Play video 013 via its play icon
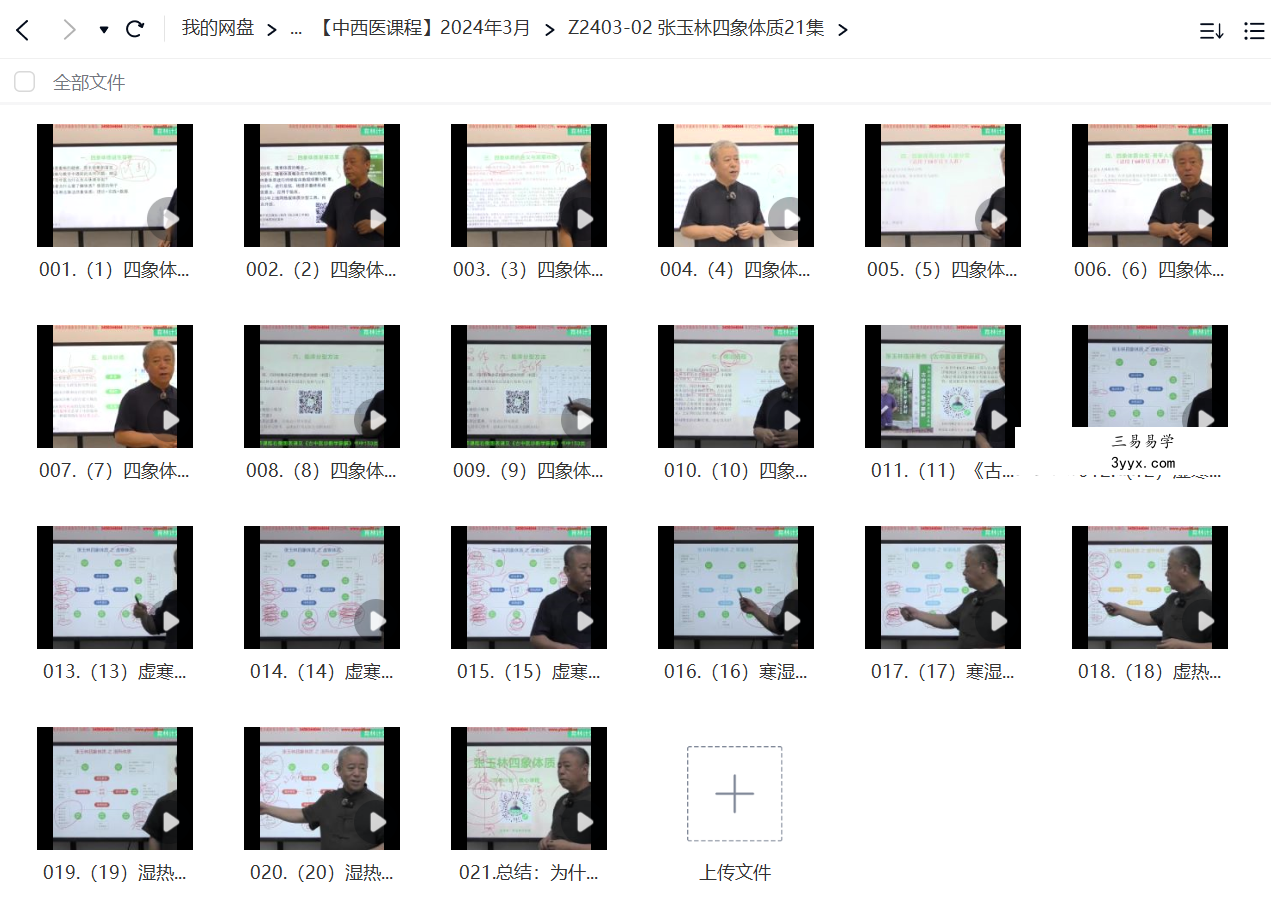Image resolution: width=1271 pixels, height=903 pixels. click(168, 620)
